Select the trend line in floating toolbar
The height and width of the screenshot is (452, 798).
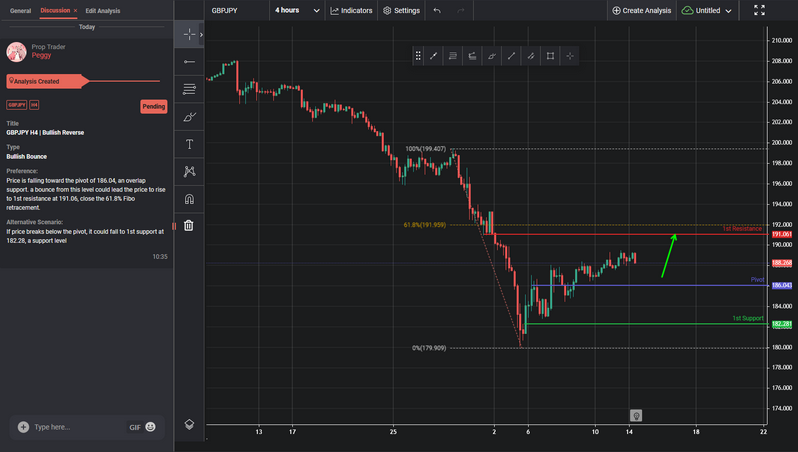(434, 56)
